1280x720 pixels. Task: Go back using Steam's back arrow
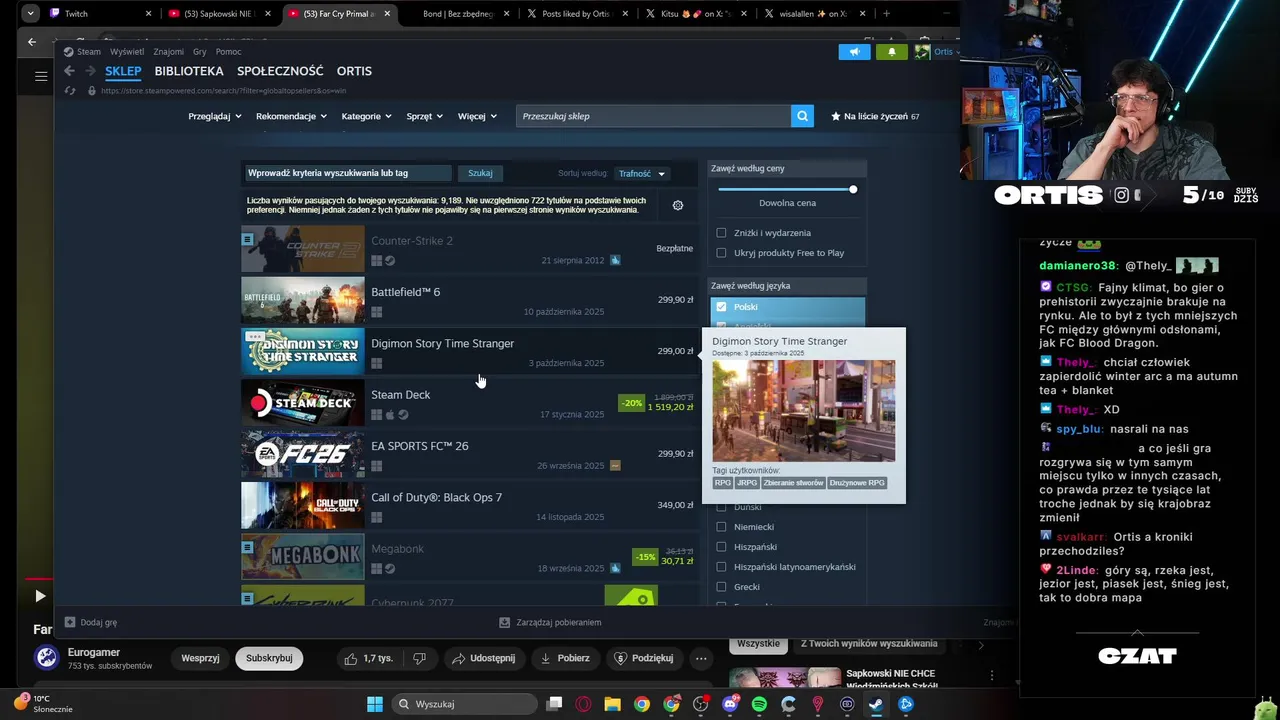(69, 71)
